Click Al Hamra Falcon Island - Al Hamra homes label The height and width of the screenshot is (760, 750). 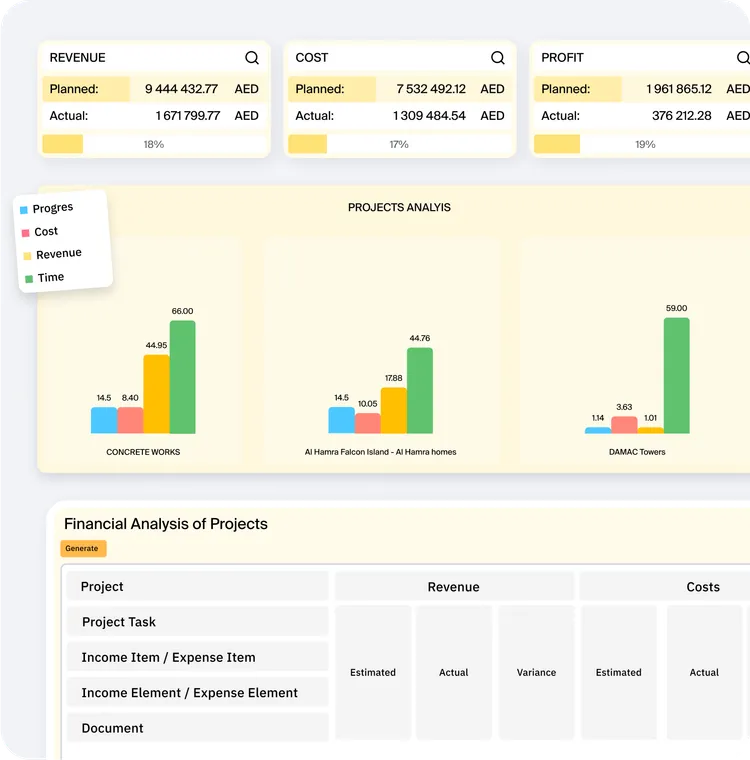[381, 452]
